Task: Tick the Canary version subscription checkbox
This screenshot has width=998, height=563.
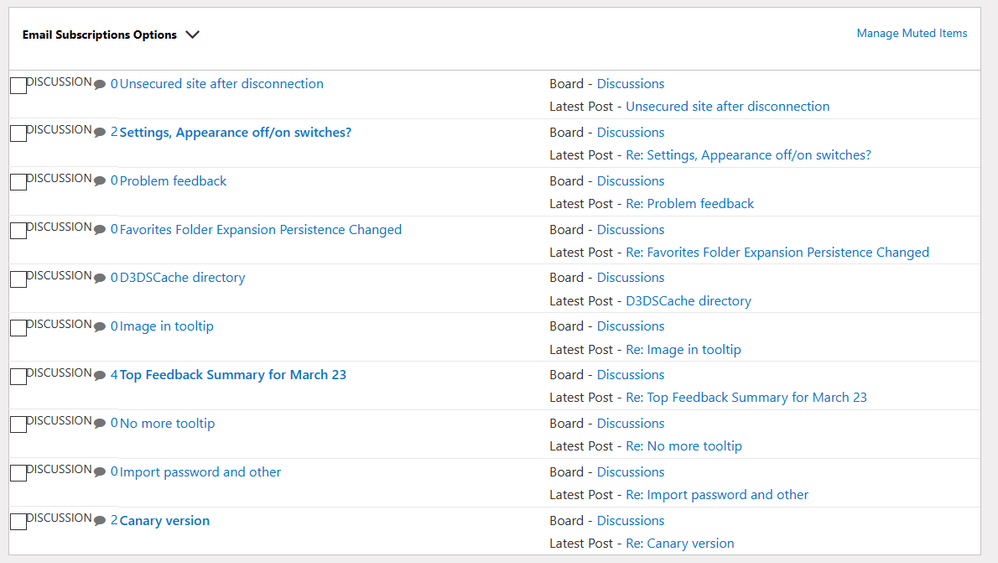Action: pos(18,522)
